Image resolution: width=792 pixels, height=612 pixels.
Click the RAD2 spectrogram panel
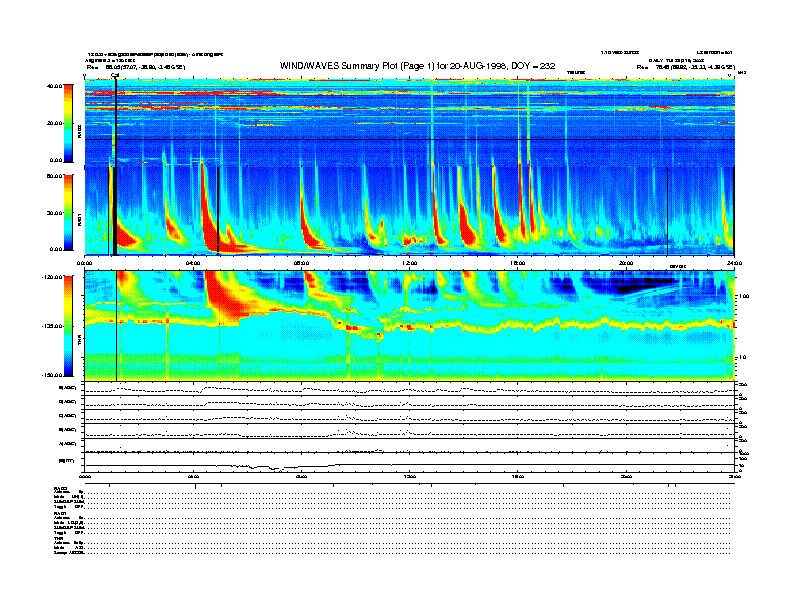coord(409,122)
